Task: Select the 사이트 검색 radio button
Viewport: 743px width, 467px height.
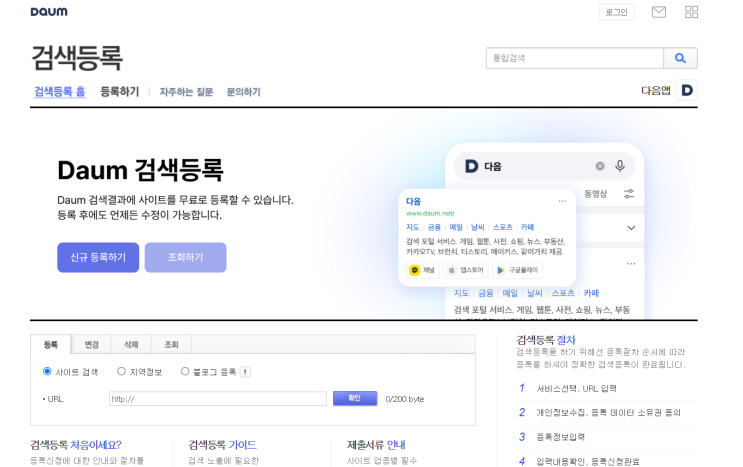Action: (x=47, y=371)
